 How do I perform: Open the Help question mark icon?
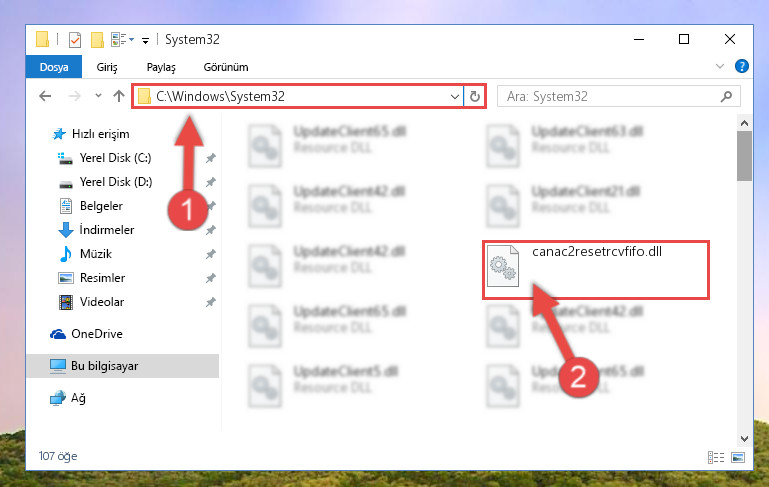(x=742, y=66)
